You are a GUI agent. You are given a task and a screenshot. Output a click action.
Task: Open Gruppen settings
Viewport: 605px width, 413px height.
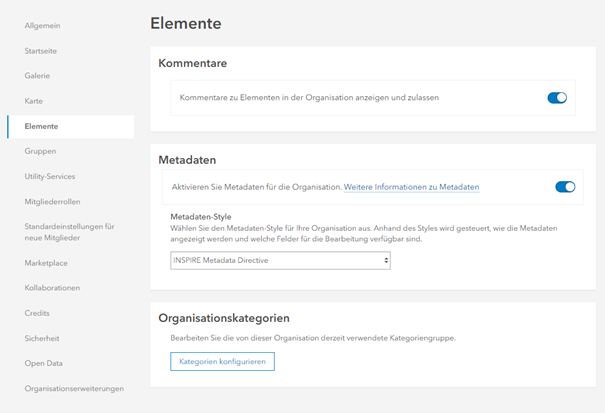pos(40,151)
